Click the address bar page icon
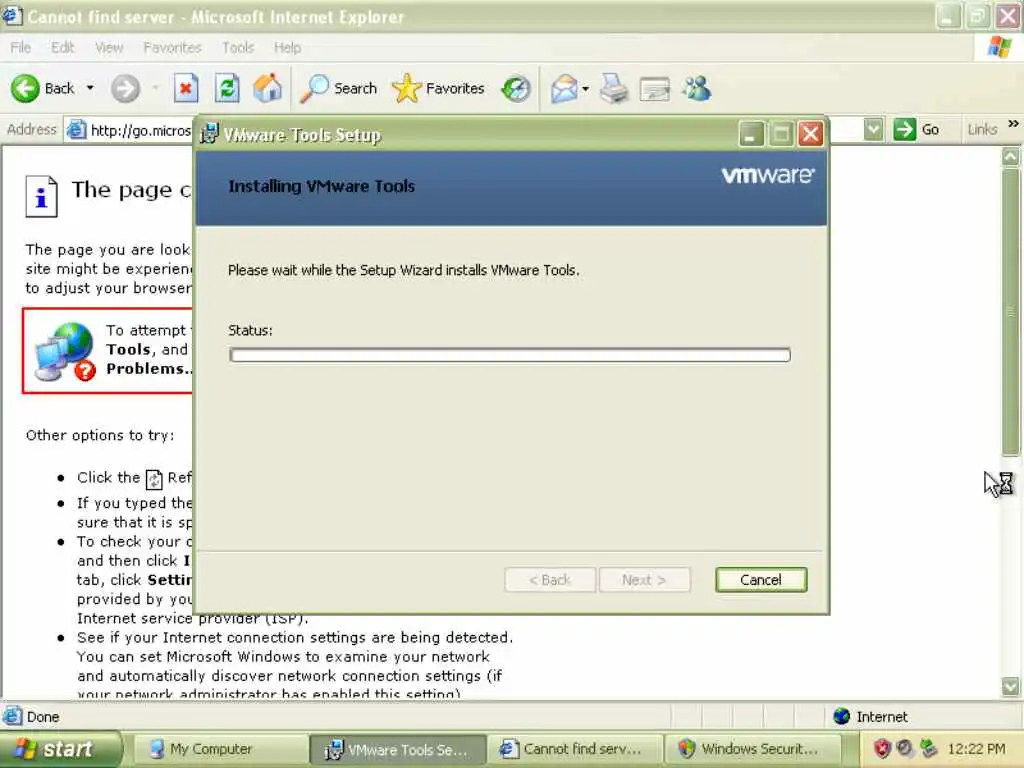Screen dimensions: 1024x768 tap(76, 129)
